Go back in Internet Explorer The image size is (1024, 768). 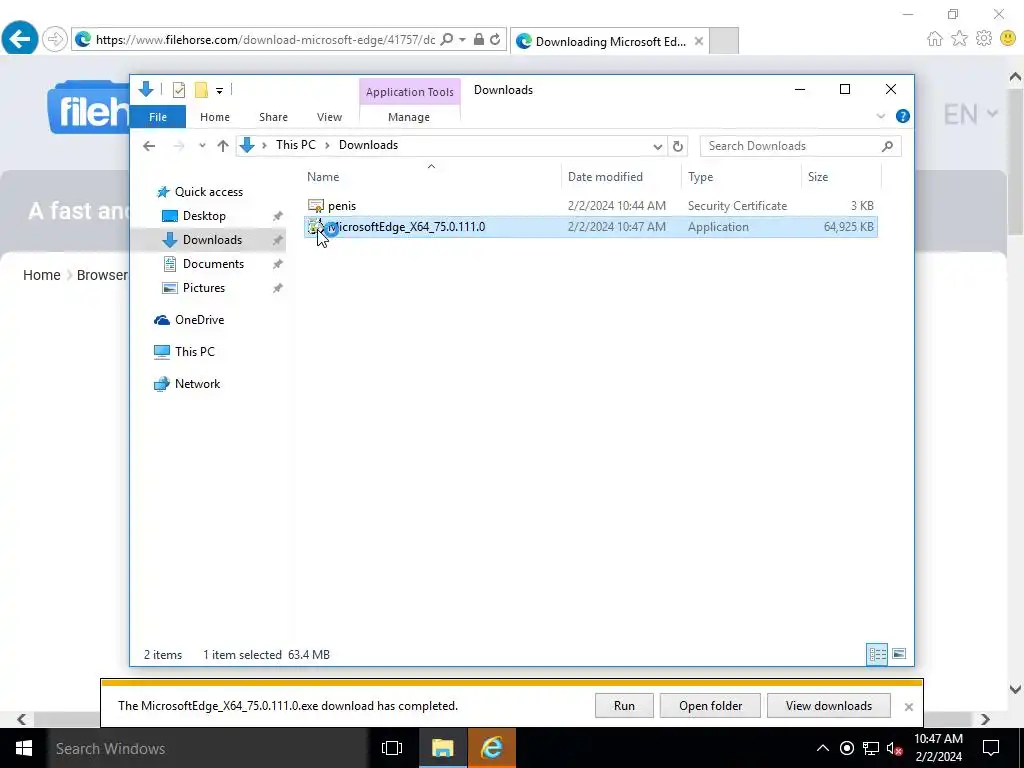pos(20,39)
